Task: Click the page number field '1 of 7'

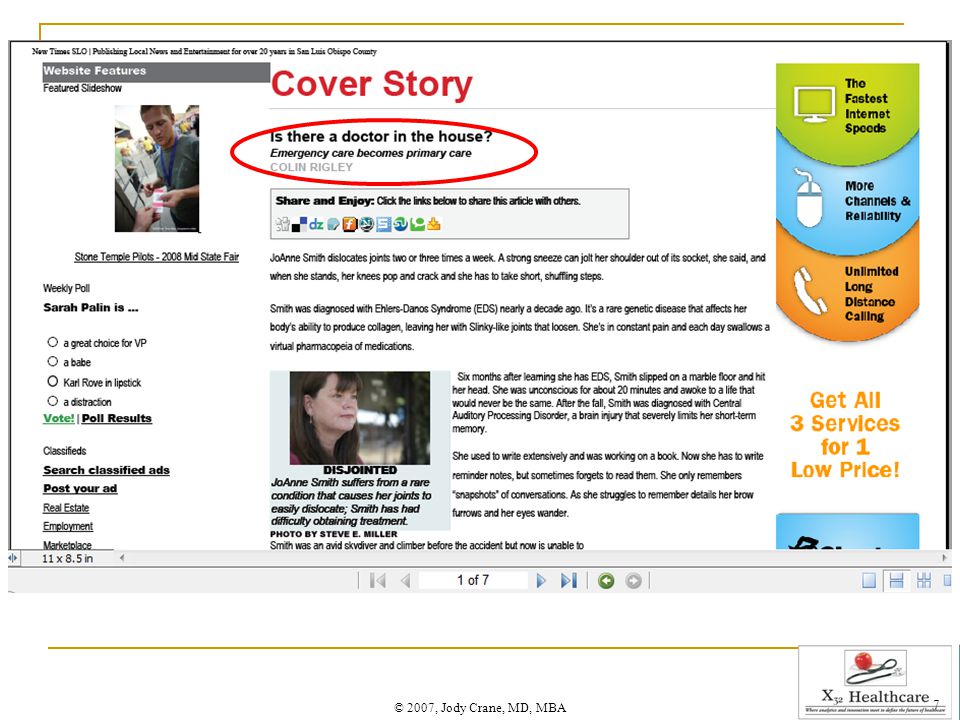Action: click(x=473, y=580)
